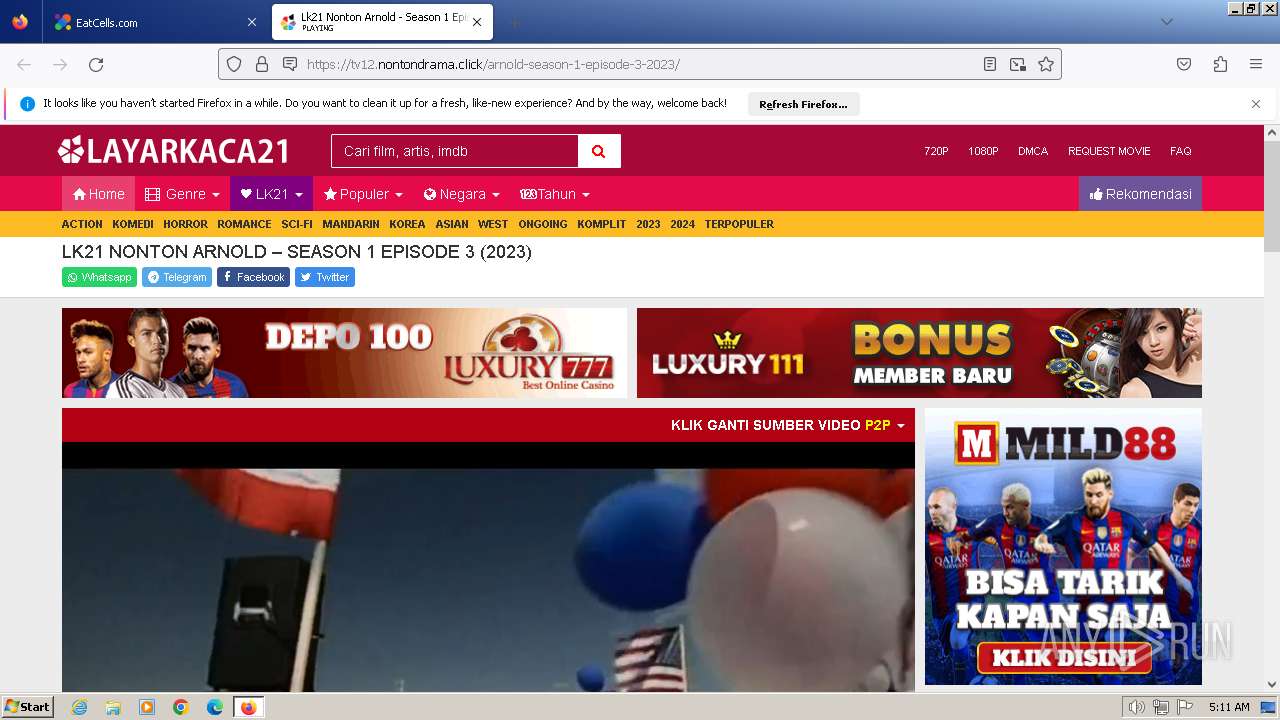Expand the Negara dropdown menu
The width and height of the screenshot is (1280, 720).
tap(462, 194)
